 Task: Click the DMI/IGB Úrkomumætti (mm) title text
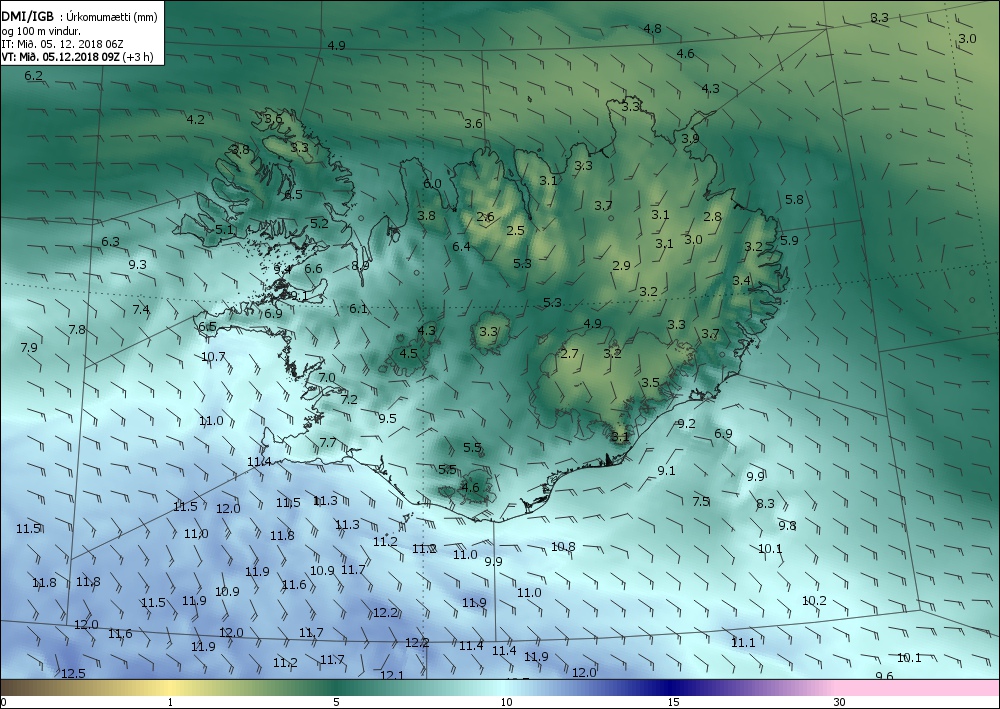[80, 17]
